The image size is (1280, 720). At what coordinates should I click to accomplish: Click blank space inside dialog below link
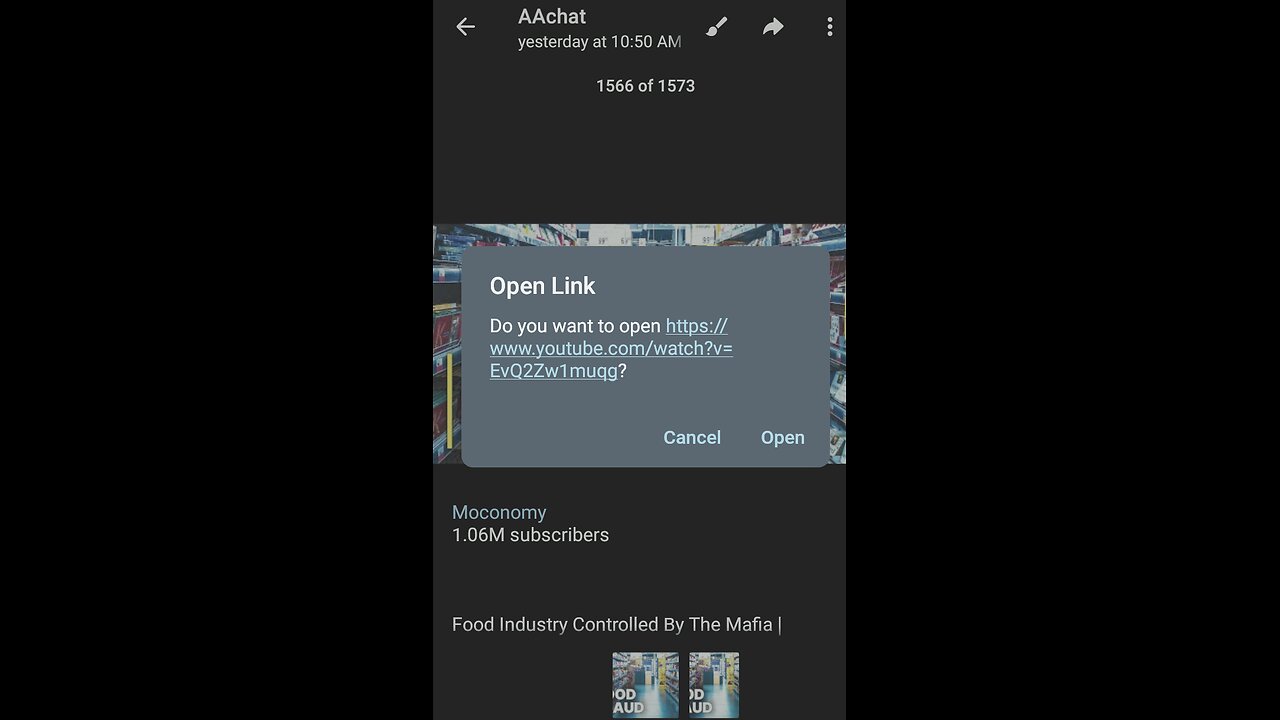645,402
